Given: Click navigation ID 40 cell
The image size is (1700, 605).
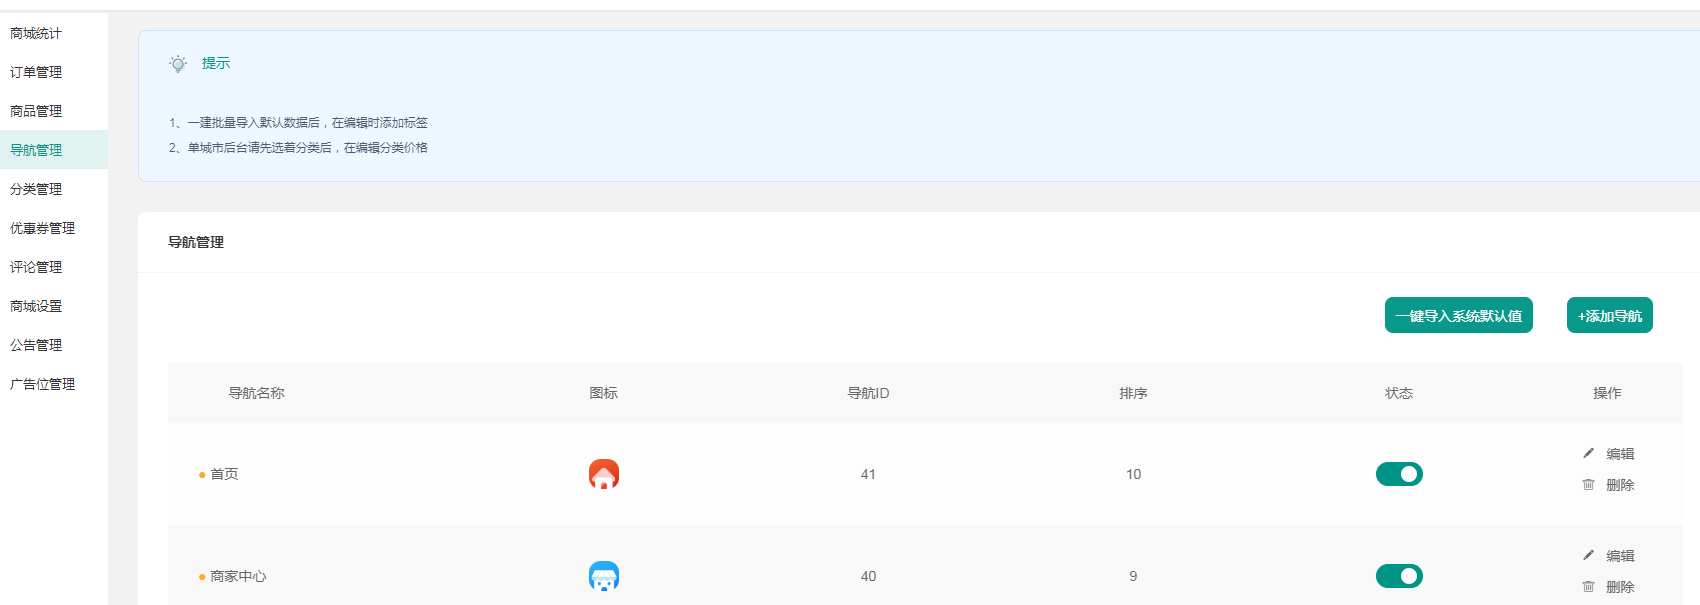Looking at the screenshot, I should click(868, 576).
